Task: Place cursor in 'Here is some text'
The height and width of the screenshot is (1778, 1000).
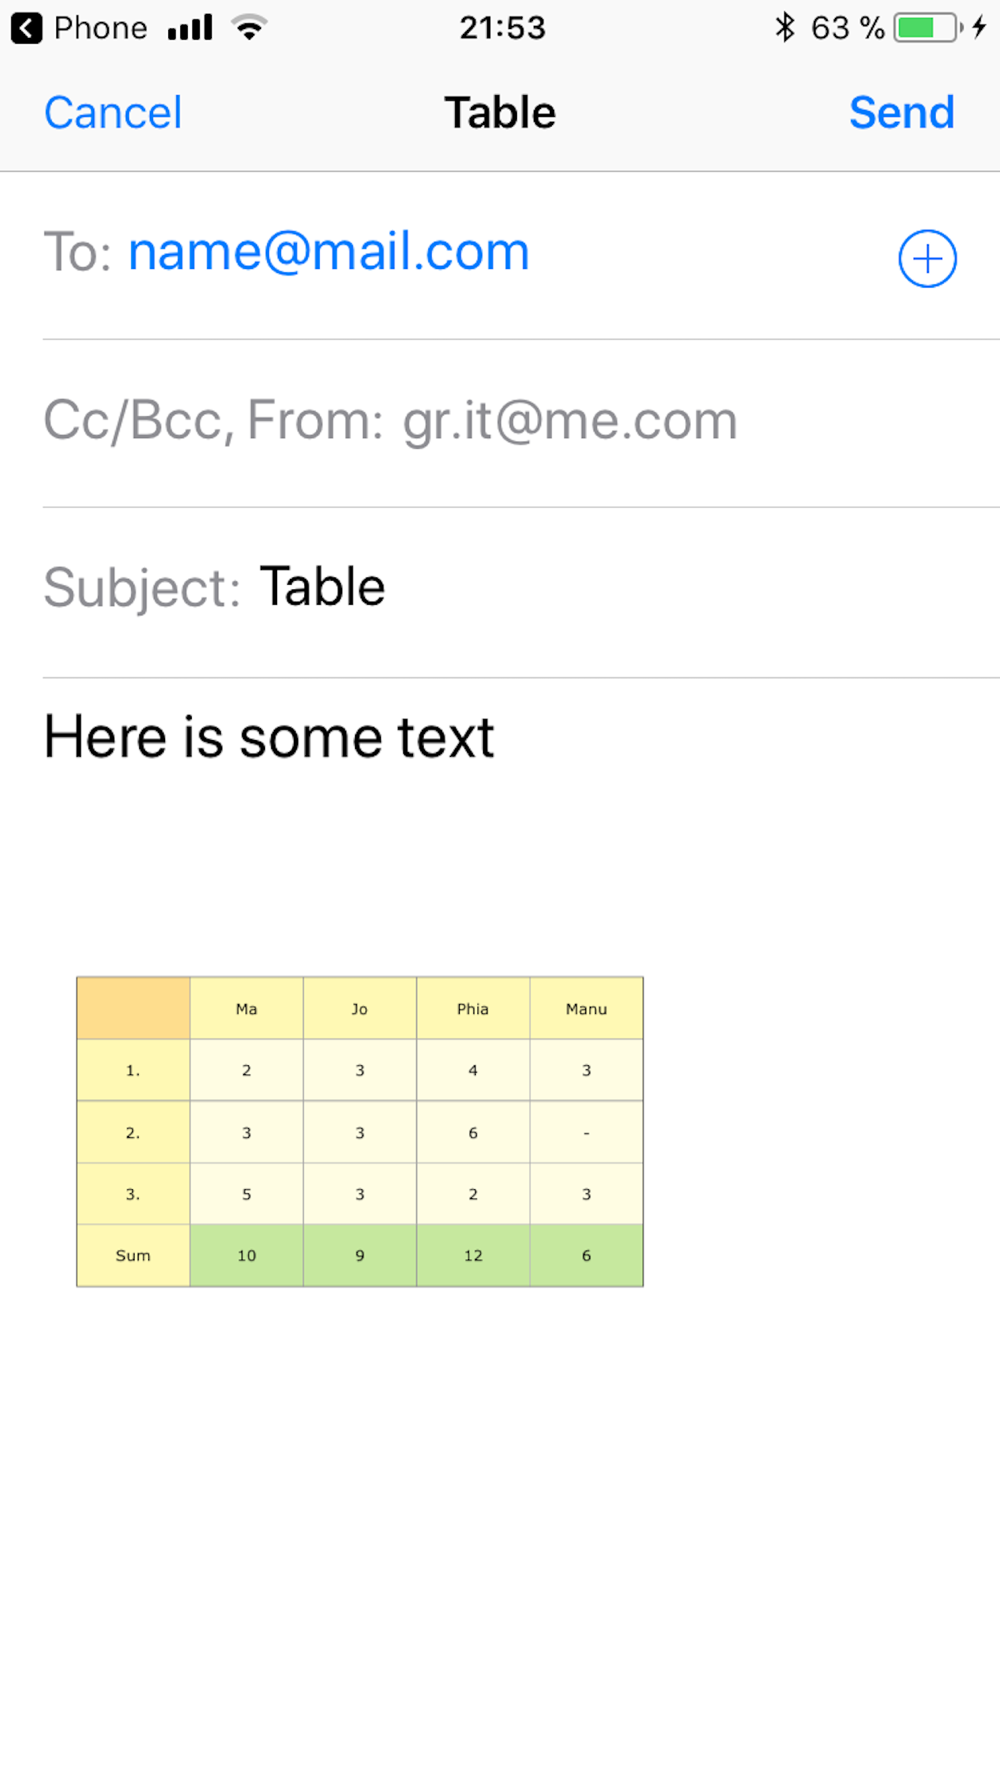Action: tap(269, 738)
